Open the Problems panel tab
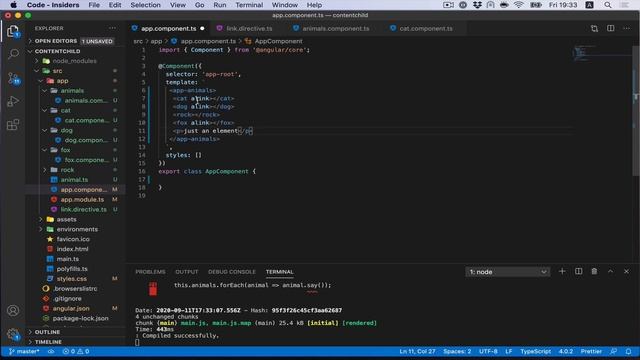Viewport: 640px width, 360px height. [x=150, y=272]
